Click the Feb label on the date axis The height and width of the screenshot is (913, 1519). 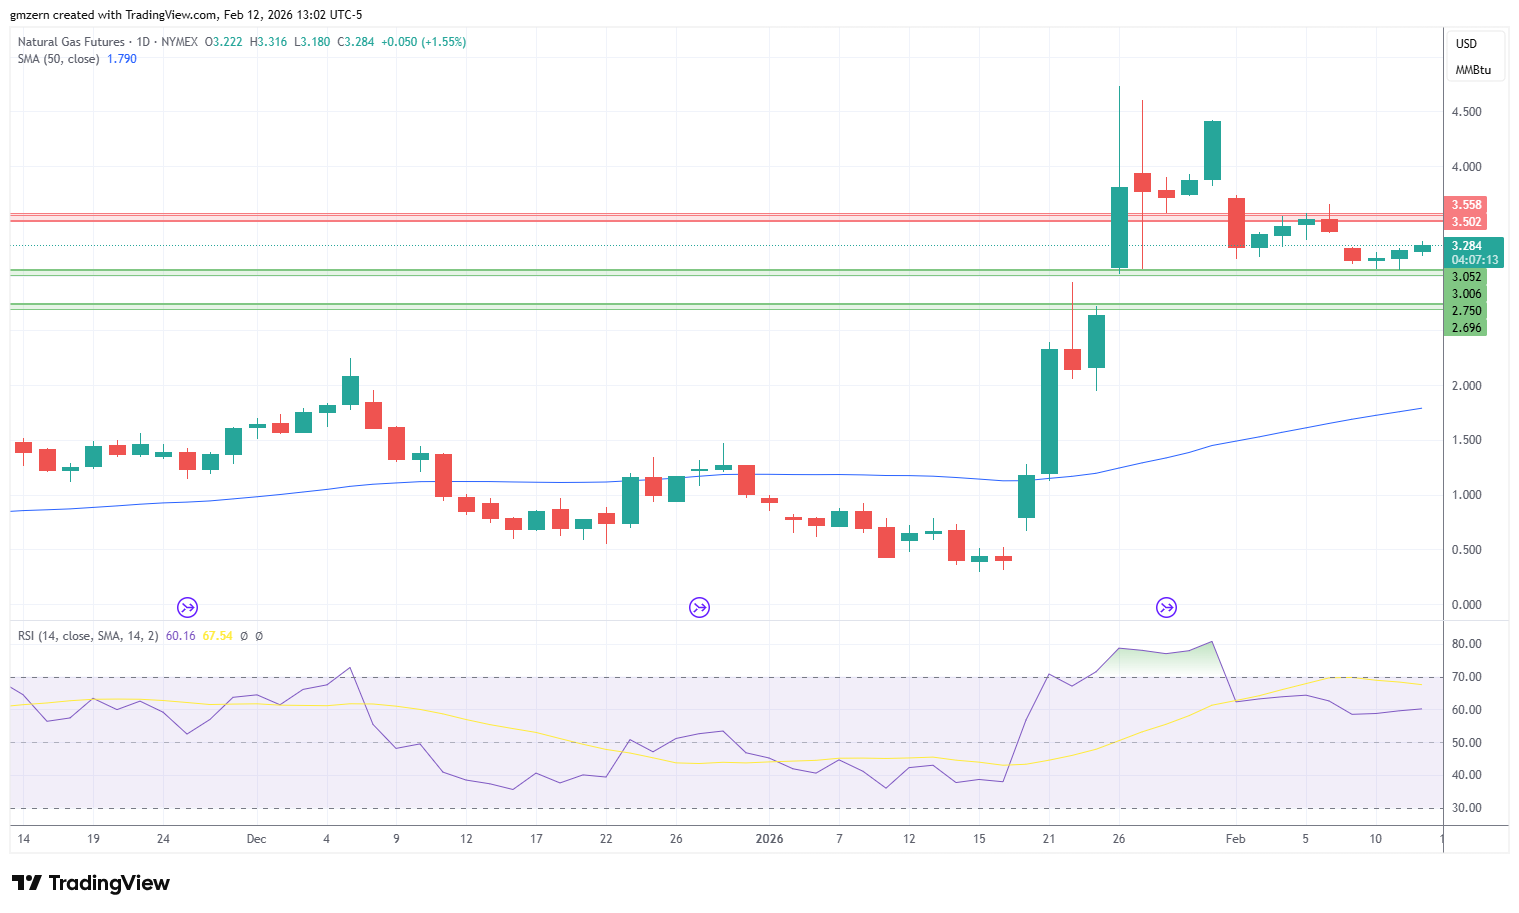point(1236,839)
